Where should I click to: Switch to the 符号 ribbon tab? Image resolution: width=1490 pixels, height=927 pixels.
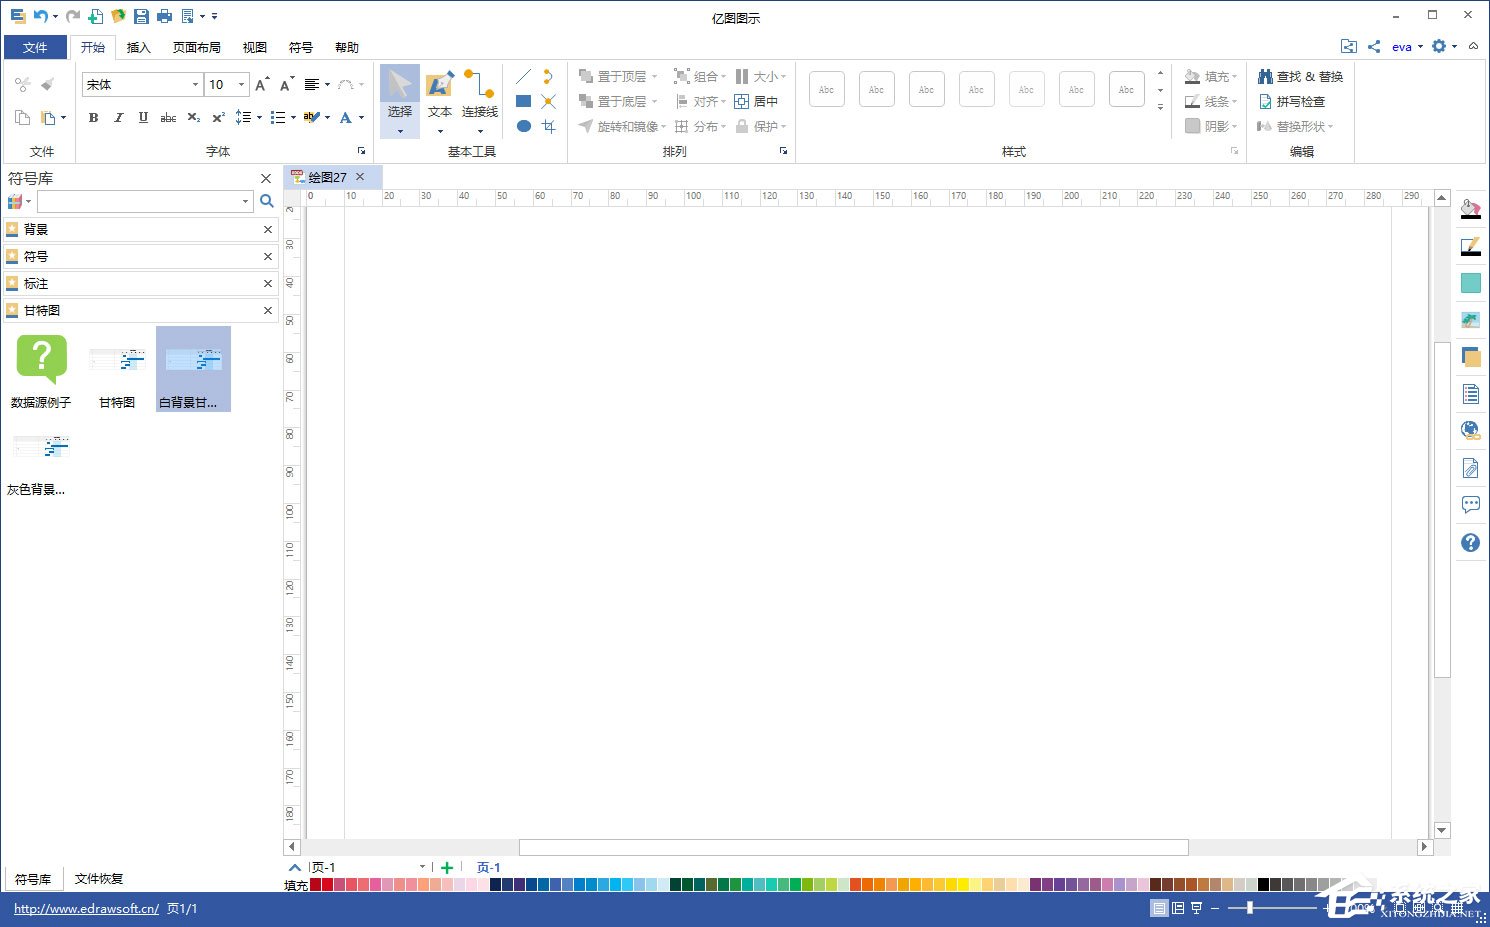click(300, 47)
